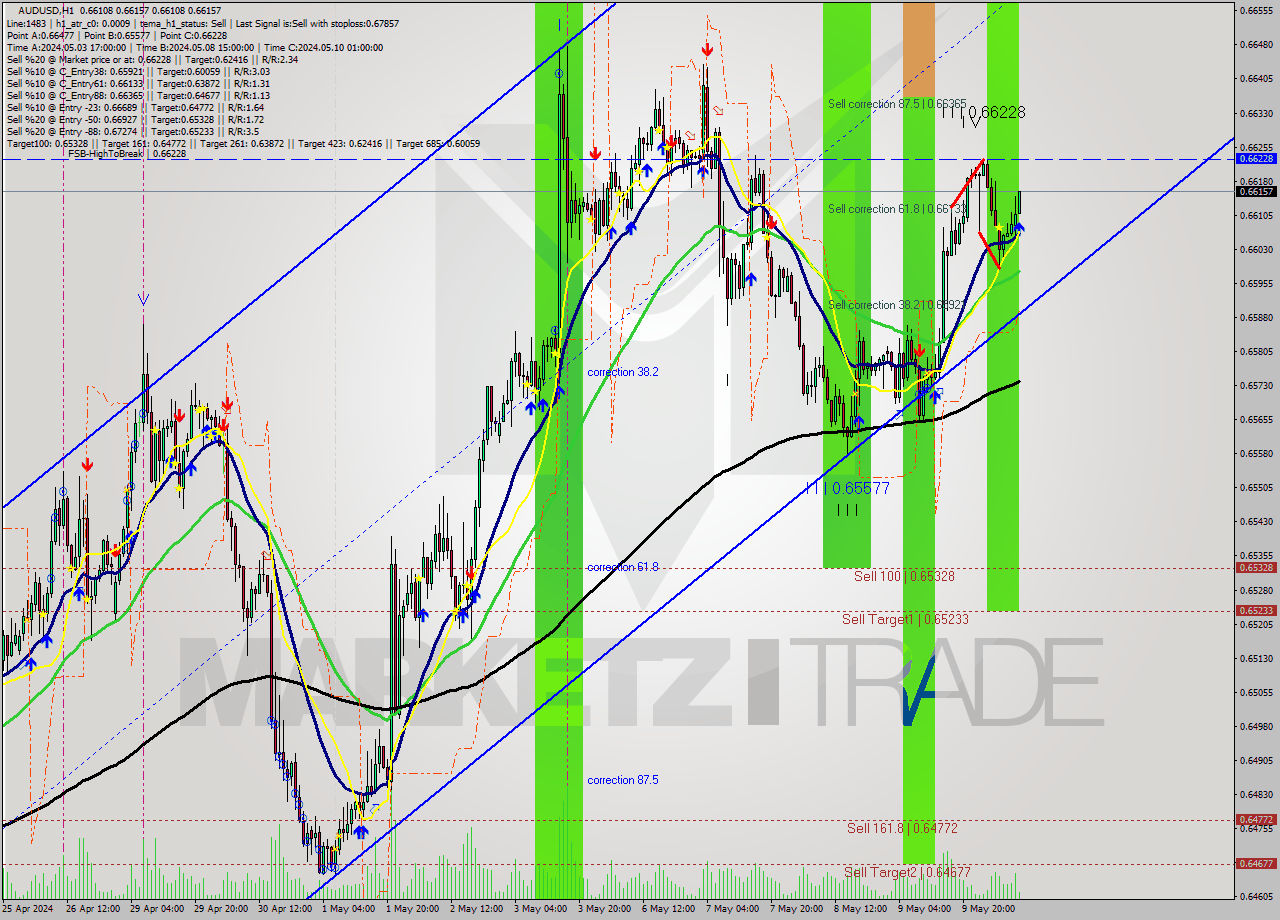Click the blue 'correction 38.2' label
Viewport: 1280px width, 920px height.
pyautogui.click(x=623, y=372)
